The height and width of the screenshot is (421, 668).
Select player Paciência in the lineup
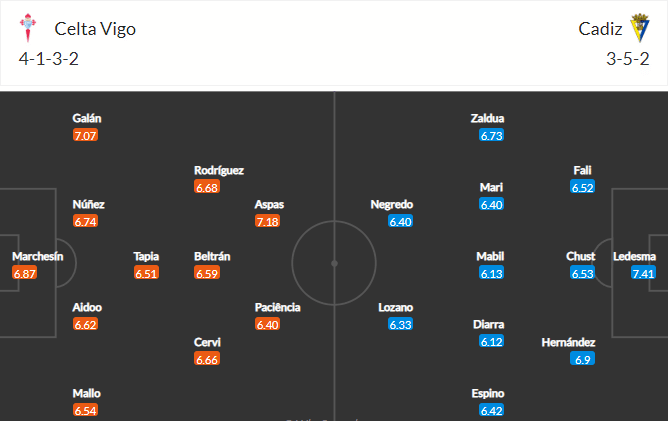click(x=277, y=307)
